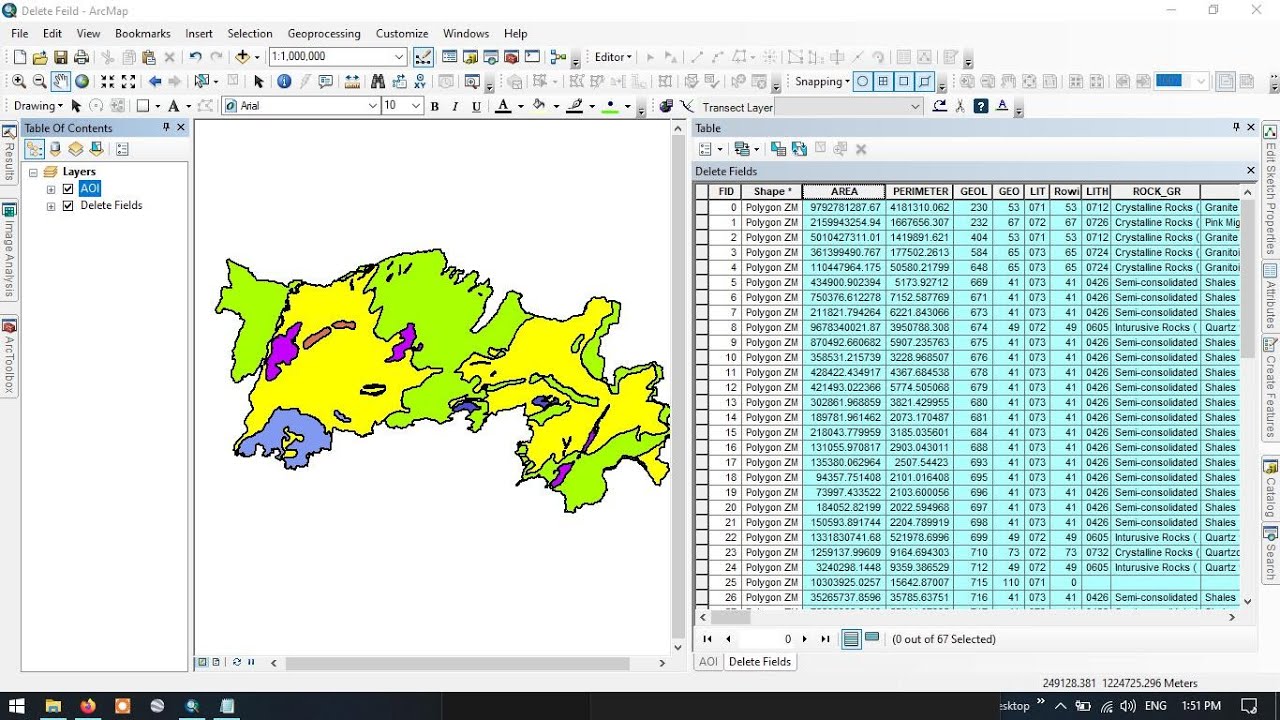Screen dimensions: 1280x720
Task: Save the map document
Action: tap(61, 57)
